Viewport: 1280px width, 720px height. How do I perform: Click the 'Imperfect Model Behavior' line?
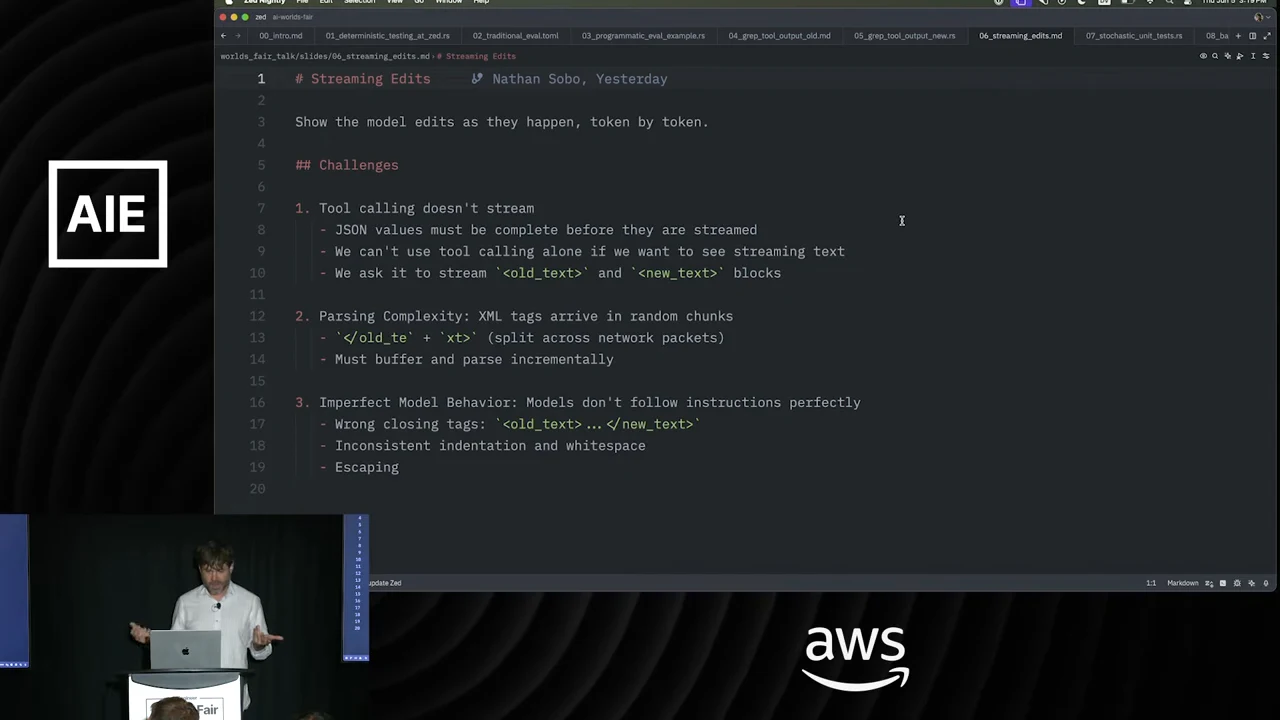[578, 402]
